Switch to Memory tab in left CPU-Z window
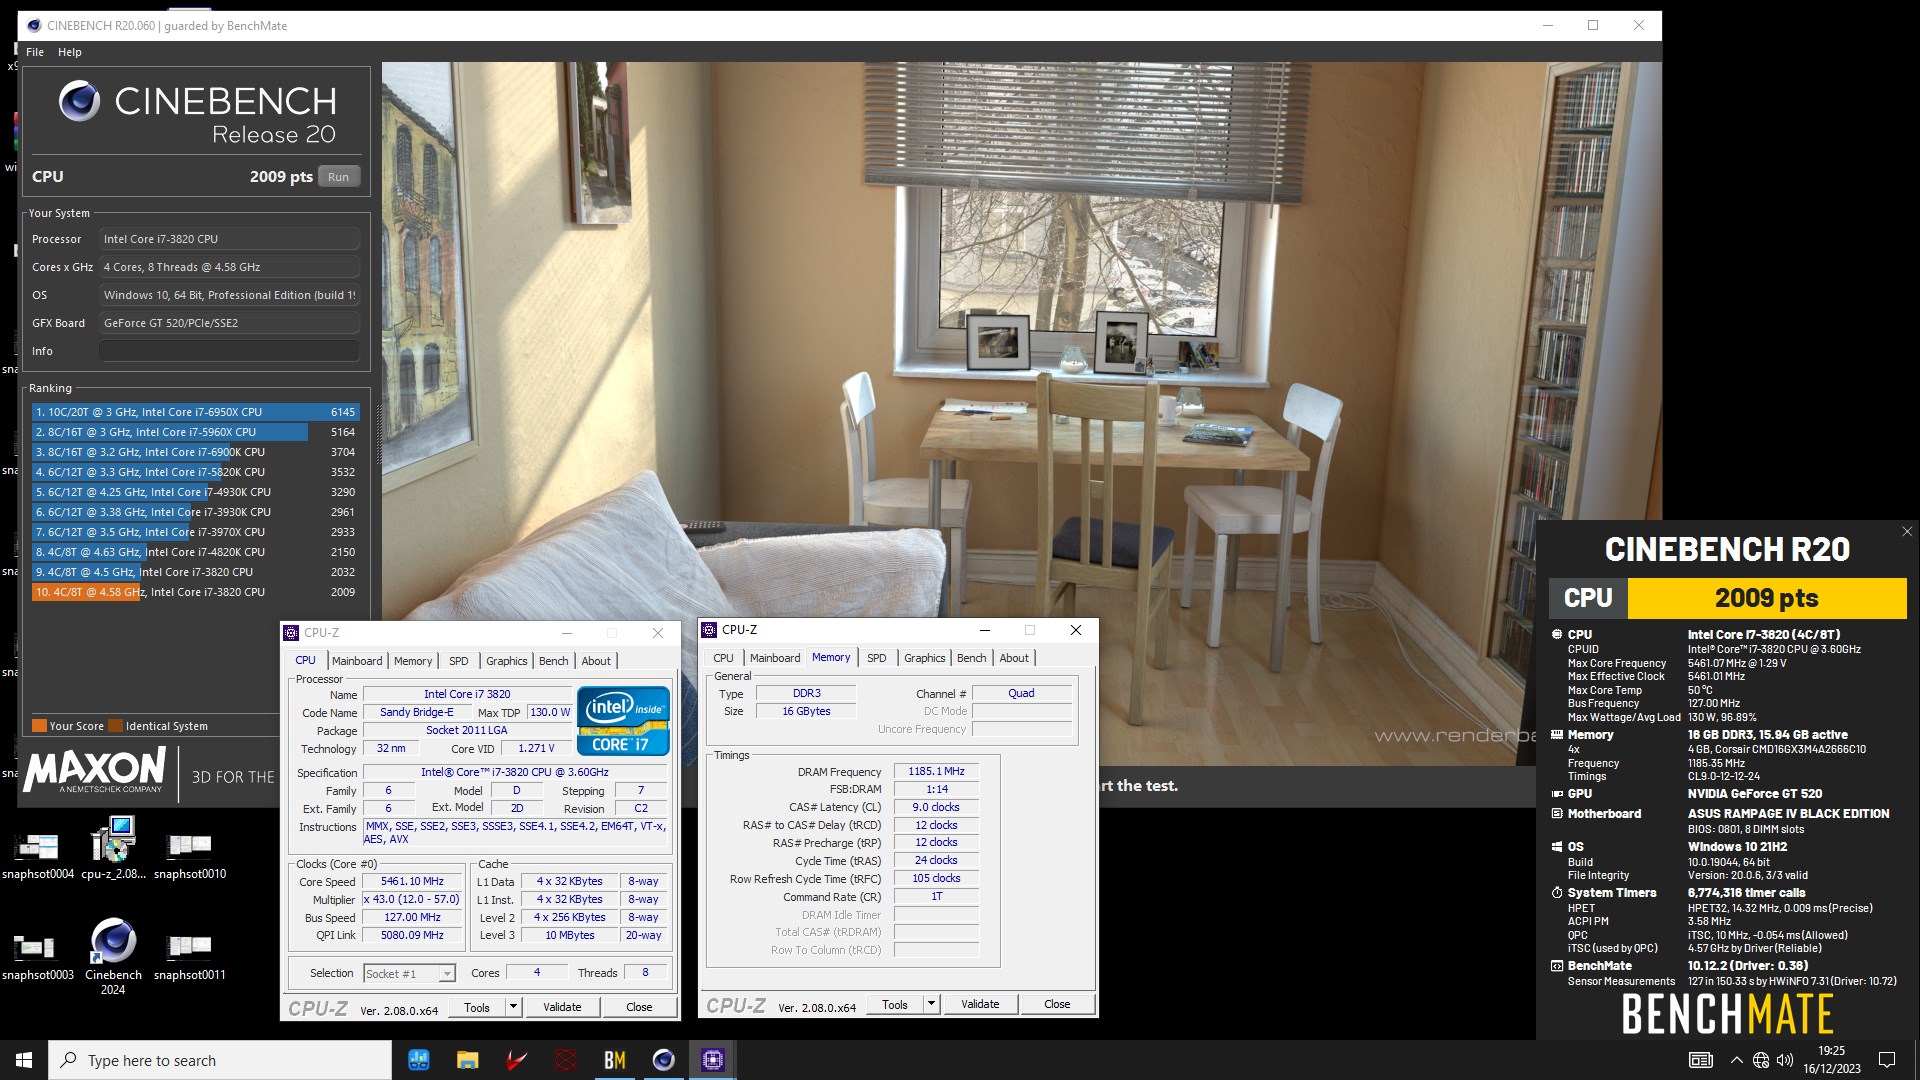This screenshot has width=1920, height=1080. point(413,661)
